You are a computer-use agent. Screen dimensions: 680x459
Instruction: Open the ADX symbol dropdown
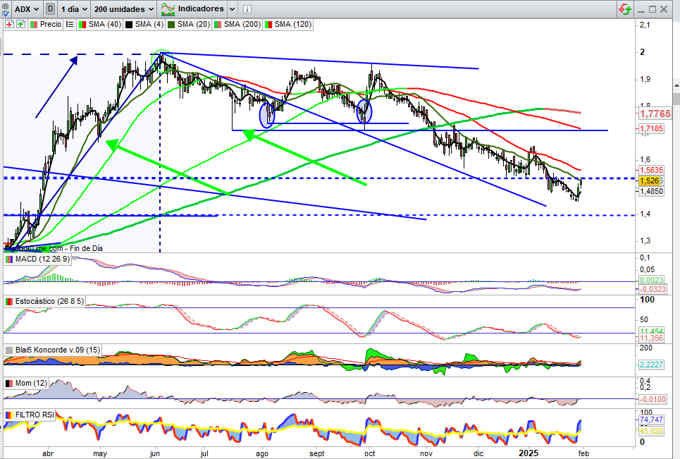pyautogui.click(x=36, y=8)
